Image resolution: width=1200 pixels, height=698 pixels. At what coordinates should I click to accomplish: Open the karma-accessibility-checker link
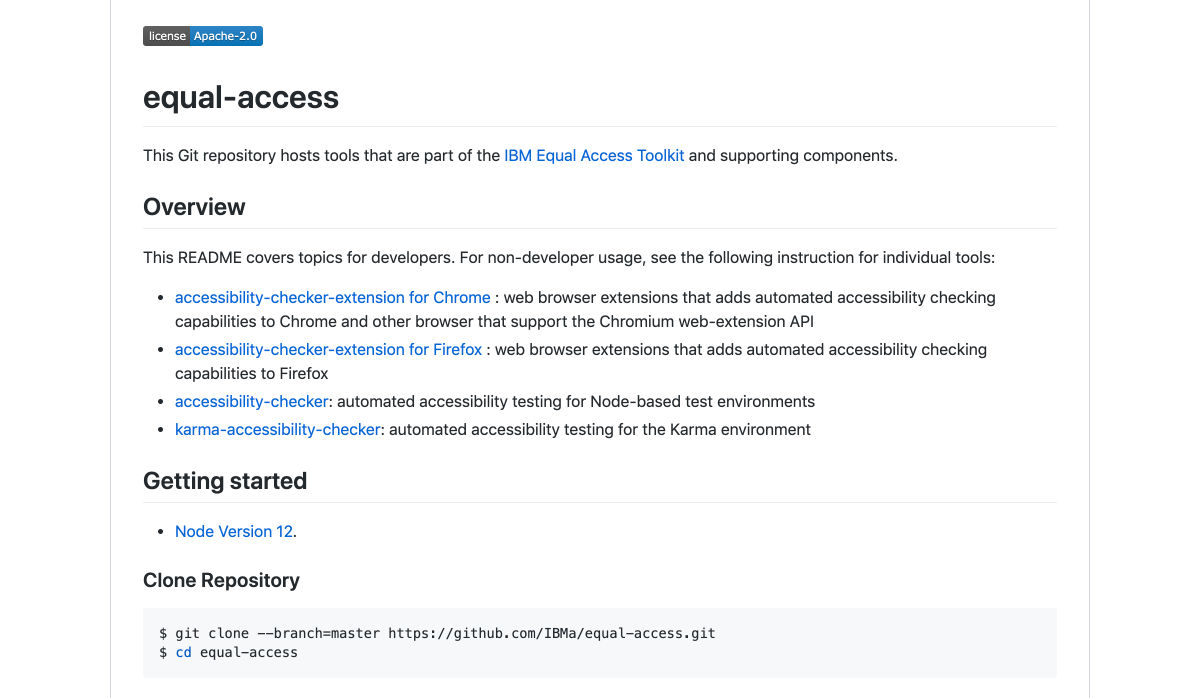(x=277, y=429)
